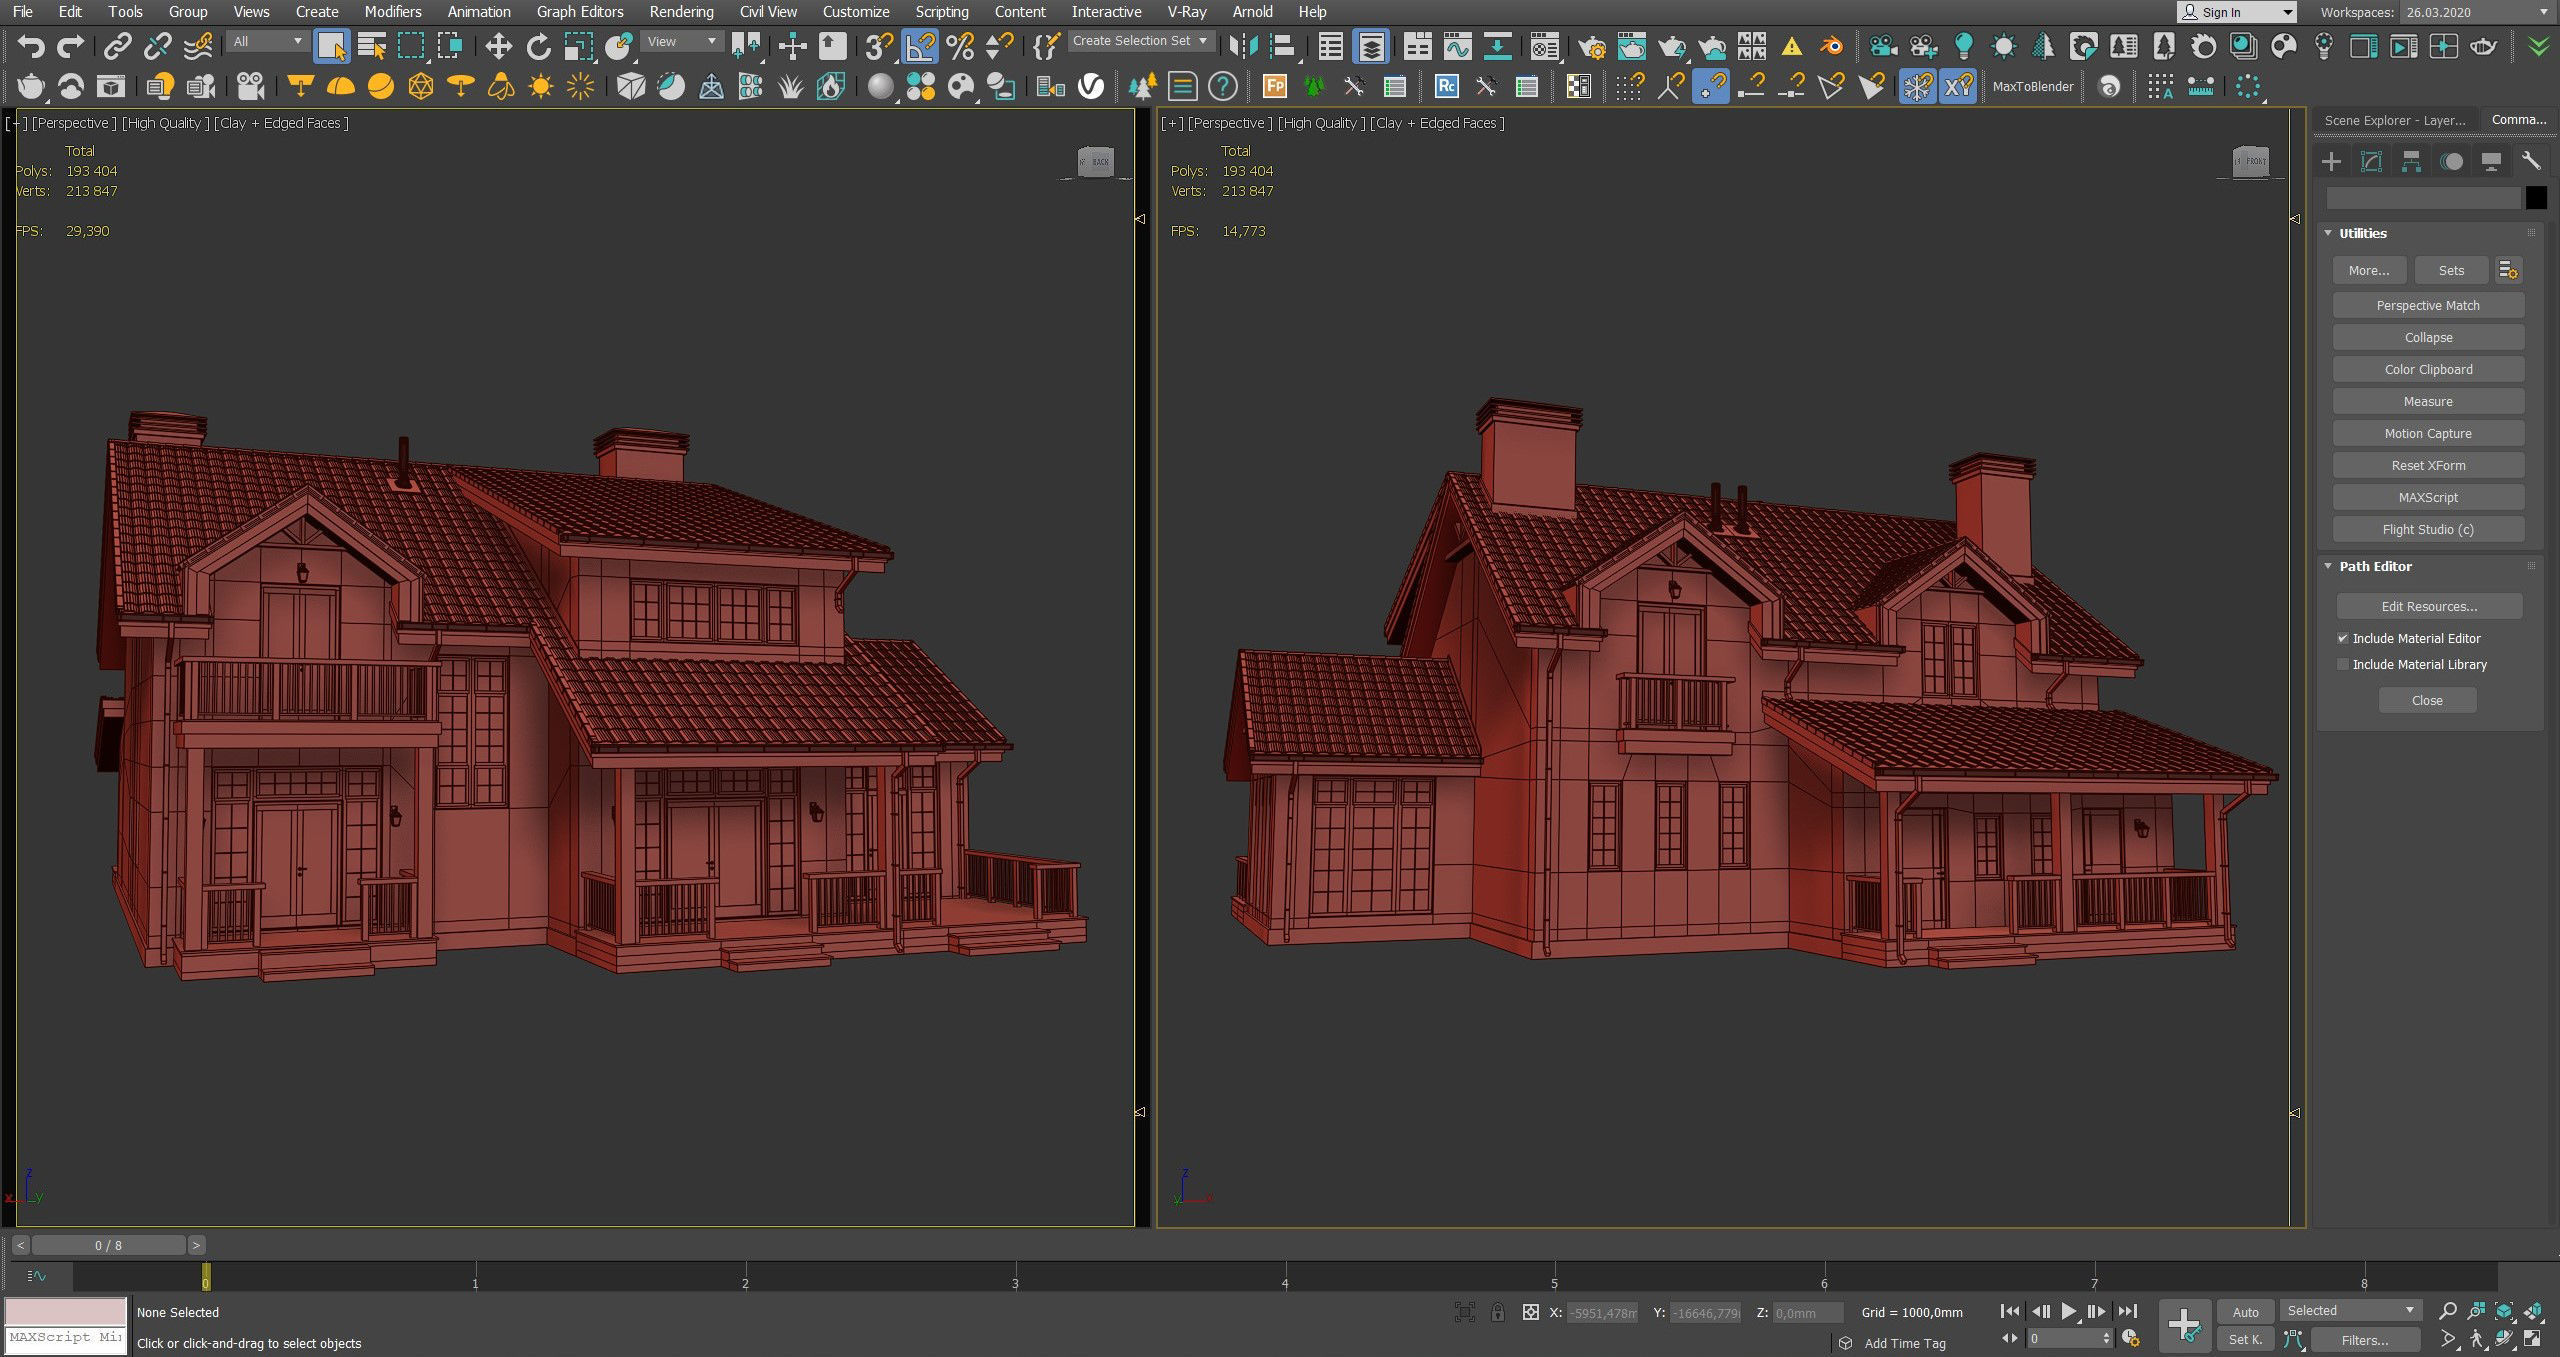Uncheck Include Material Editor
Viewport: 2560px width, 1357px height.
[x=2342, y=638]
